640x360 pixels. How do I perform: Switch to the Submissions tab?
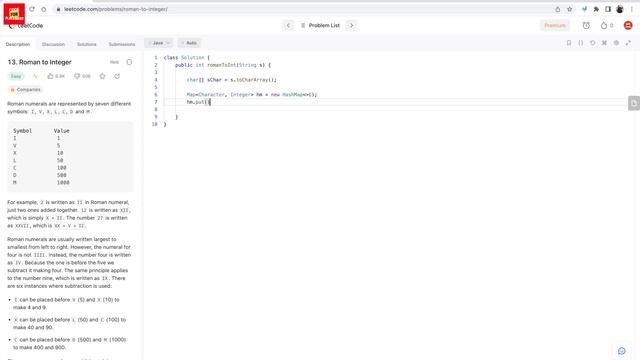click(x=122, y=44)
